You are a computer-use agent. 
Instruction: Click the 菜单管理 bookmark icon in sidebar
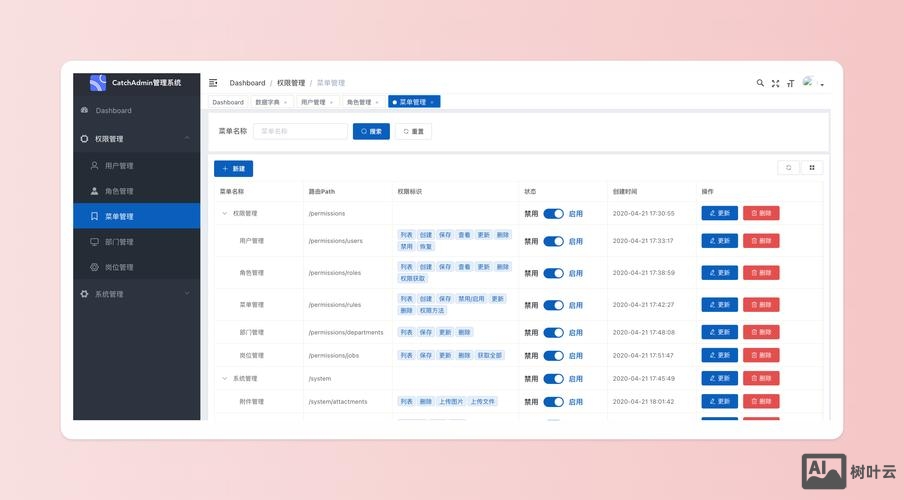pyautogui.click(x=95, y=216)
